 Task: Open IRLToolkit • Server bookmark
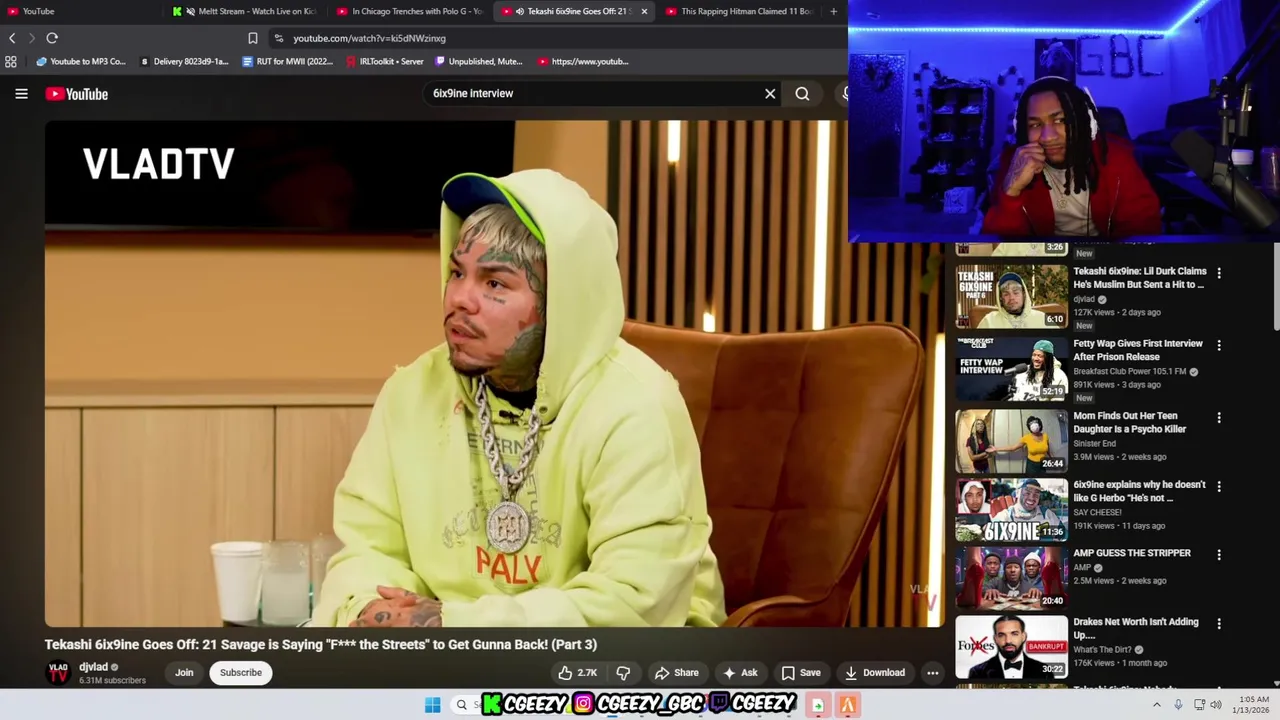(385, 61)
